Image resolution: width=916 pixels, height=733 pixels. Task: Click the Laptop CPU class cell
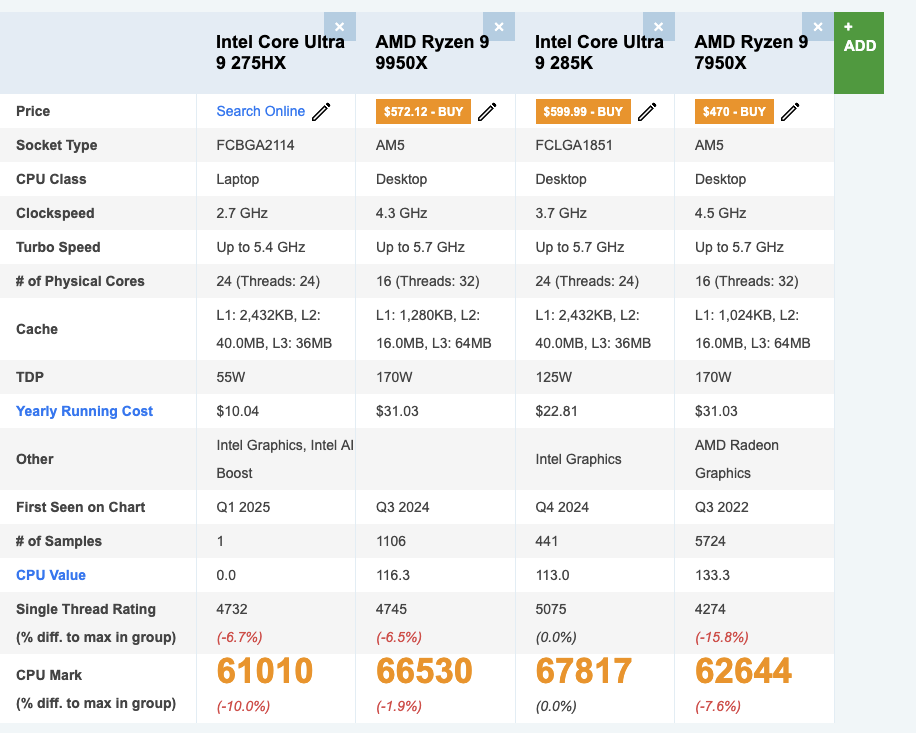[x=237, y=179]
